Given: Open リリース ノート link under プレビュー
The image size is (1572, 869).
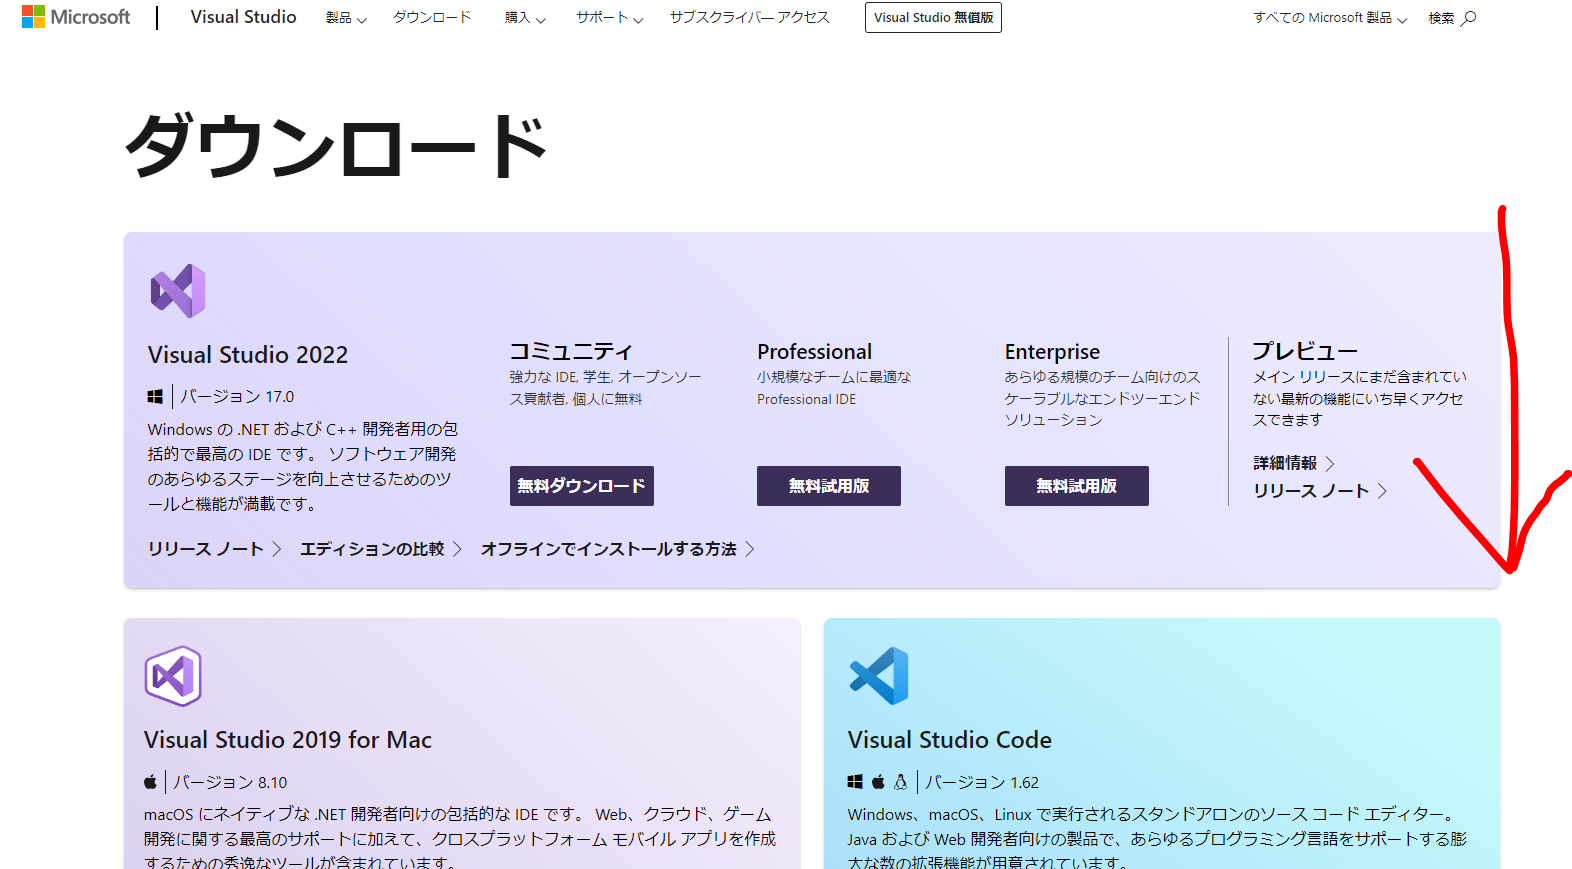Looking at the screenshot, I should click(x=1320, y=491).
